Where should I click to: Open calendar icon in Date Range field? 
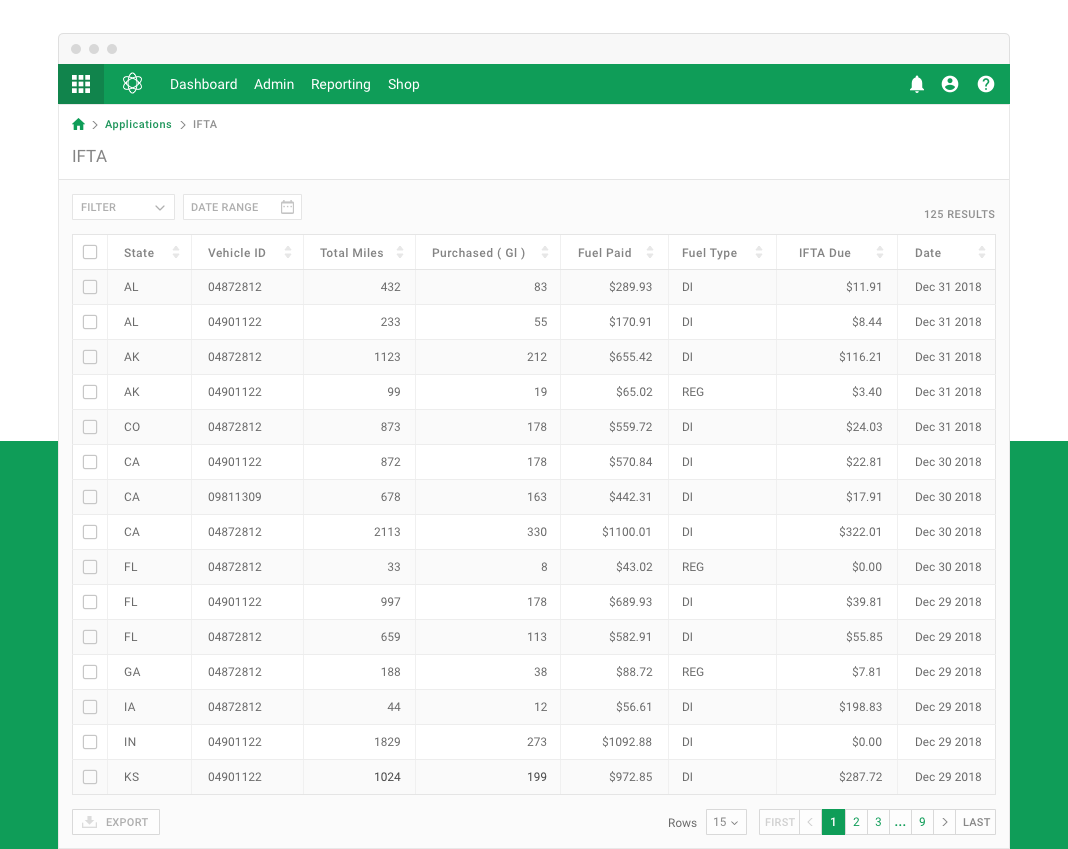tap(287, 207)
